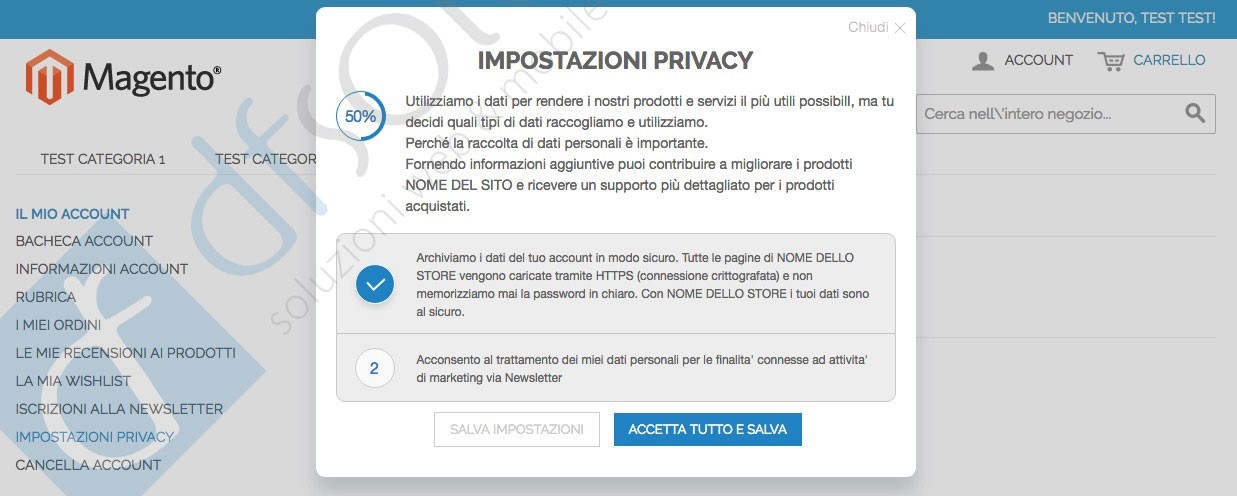Open the shopping cart icon
Screen dimensions: 1237x496
1110,61
